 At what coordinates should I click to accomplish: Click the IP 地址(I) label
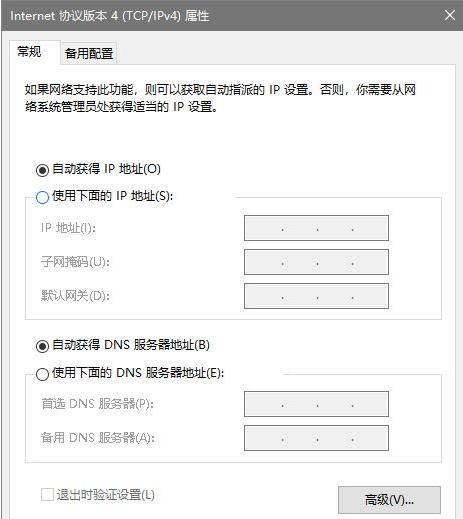pos(68,228)
